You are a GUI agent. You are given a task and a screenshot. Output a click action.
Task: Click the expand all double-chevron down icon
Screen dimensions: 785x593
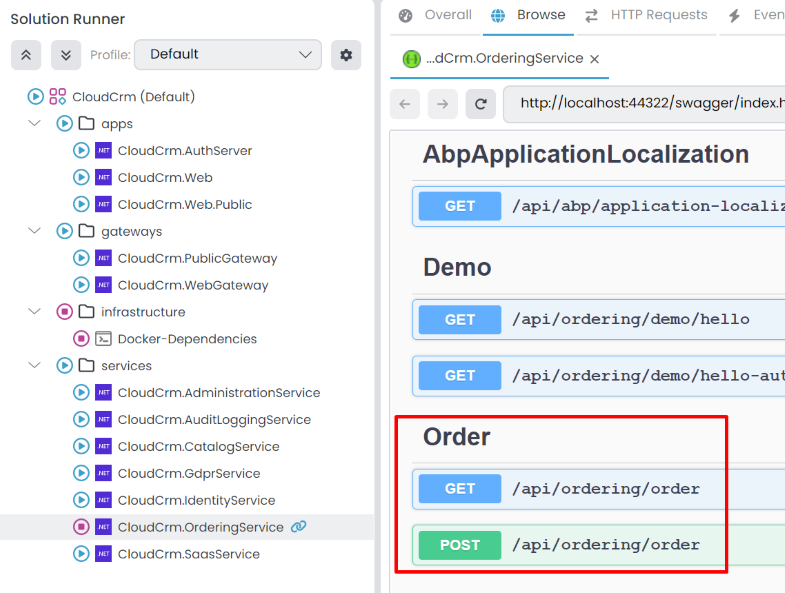[x=66, y=55]
